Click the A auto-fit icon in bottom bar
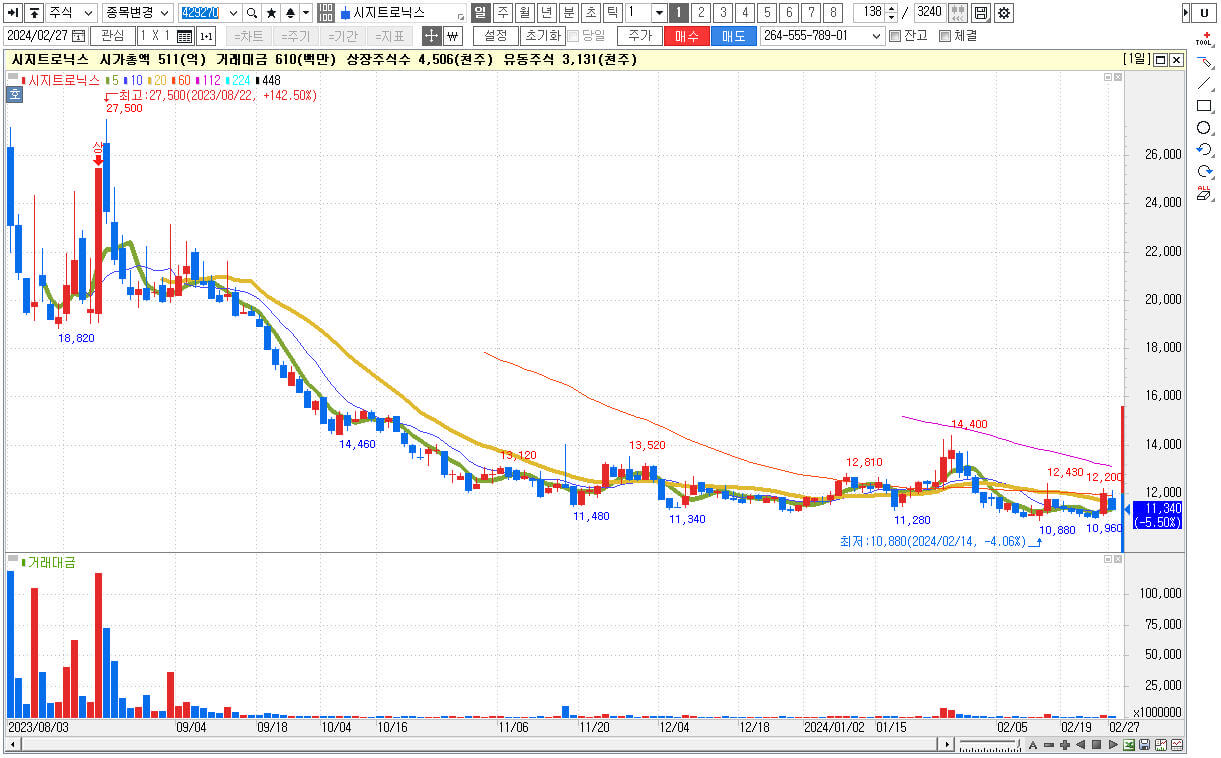The image size is (1221, 758). click(x=1033, y=745)
